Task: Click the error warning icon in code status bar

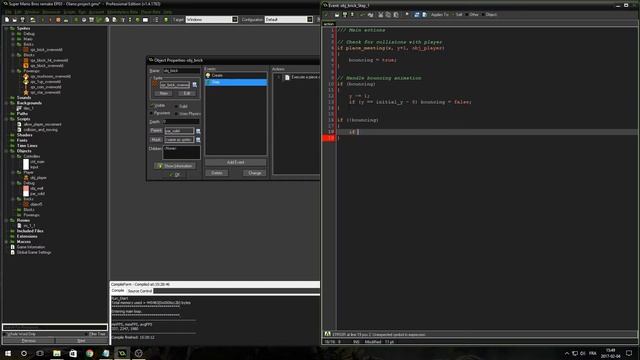Action: [x=327, y=334]
